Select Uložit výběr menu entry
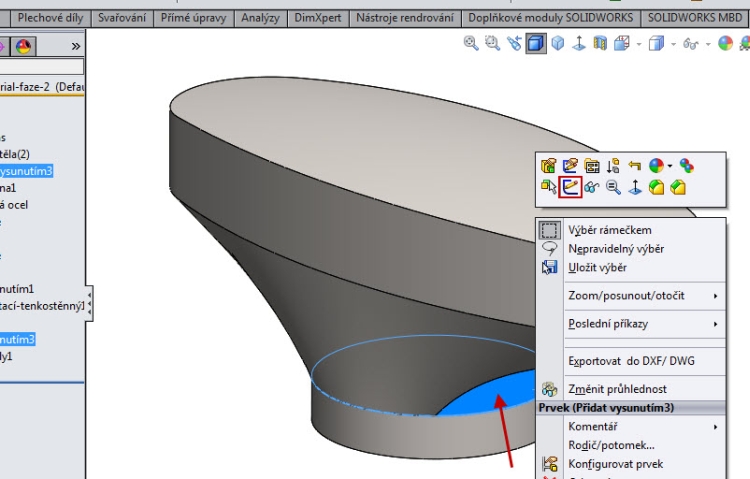Viewport: 750px width, 479px height. 631,267
